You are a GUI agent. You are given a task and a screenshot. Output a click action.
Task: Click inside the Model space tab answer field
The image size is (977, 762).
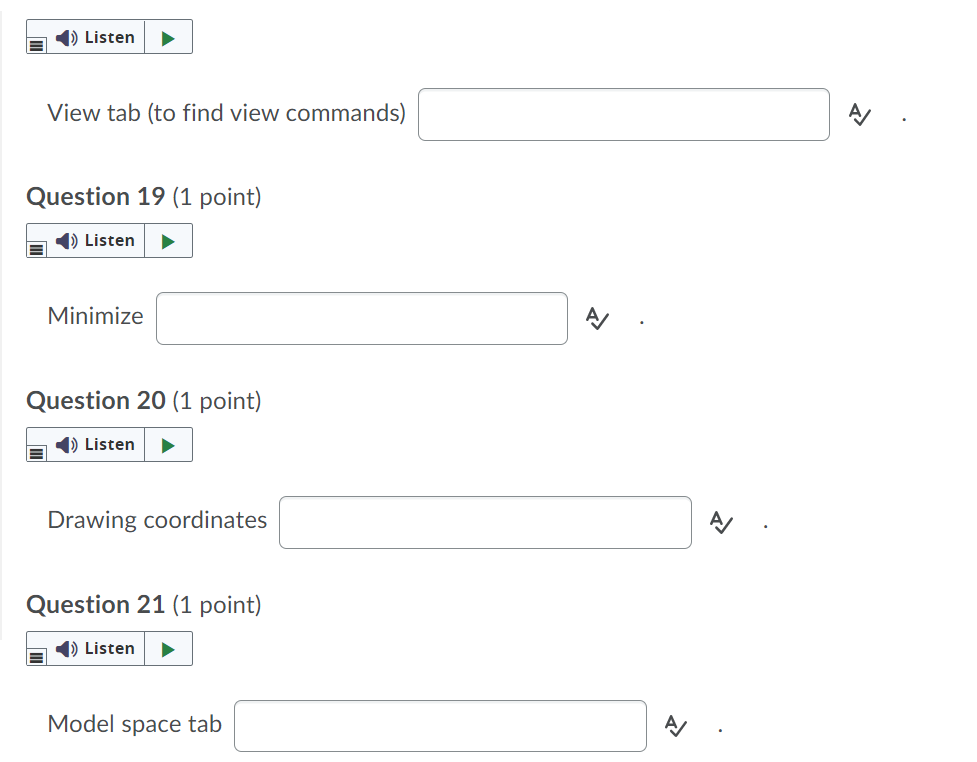(x=440, y=726)
